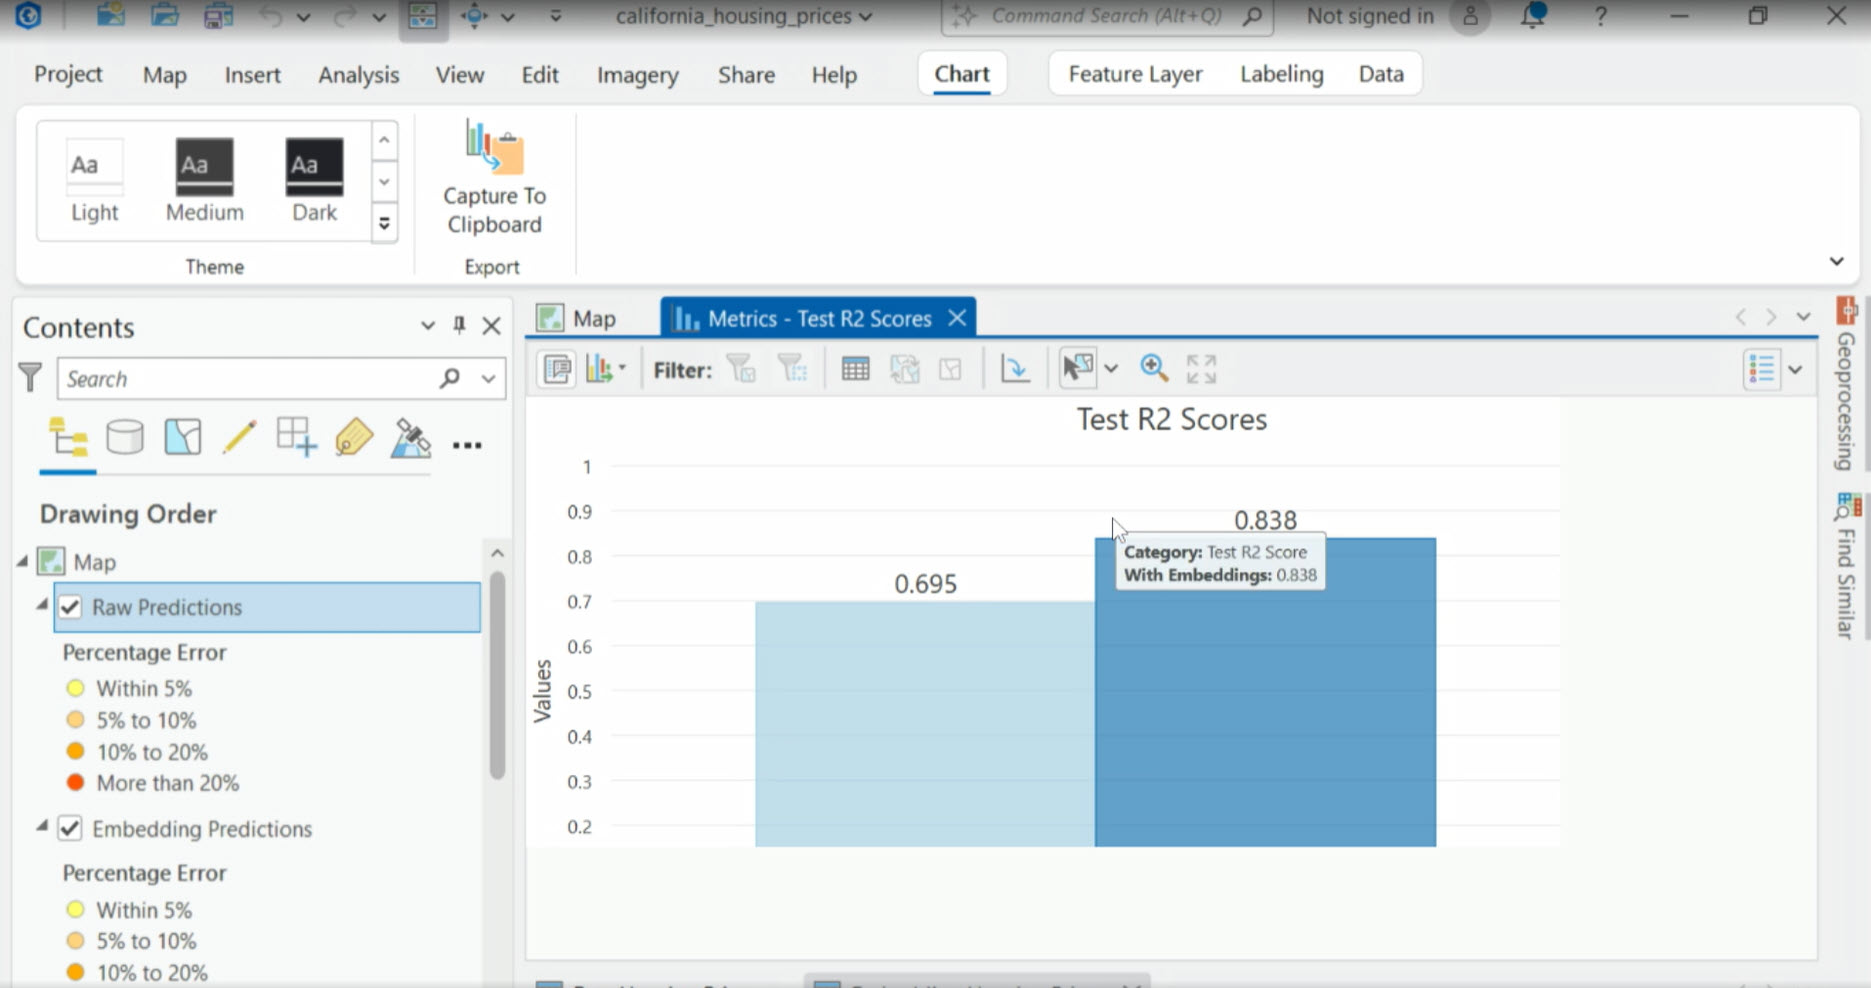The height and width of the screenshot is (988, 1871).
Task: Click Capture To Clipboard
Action: [x=494, y=178]
